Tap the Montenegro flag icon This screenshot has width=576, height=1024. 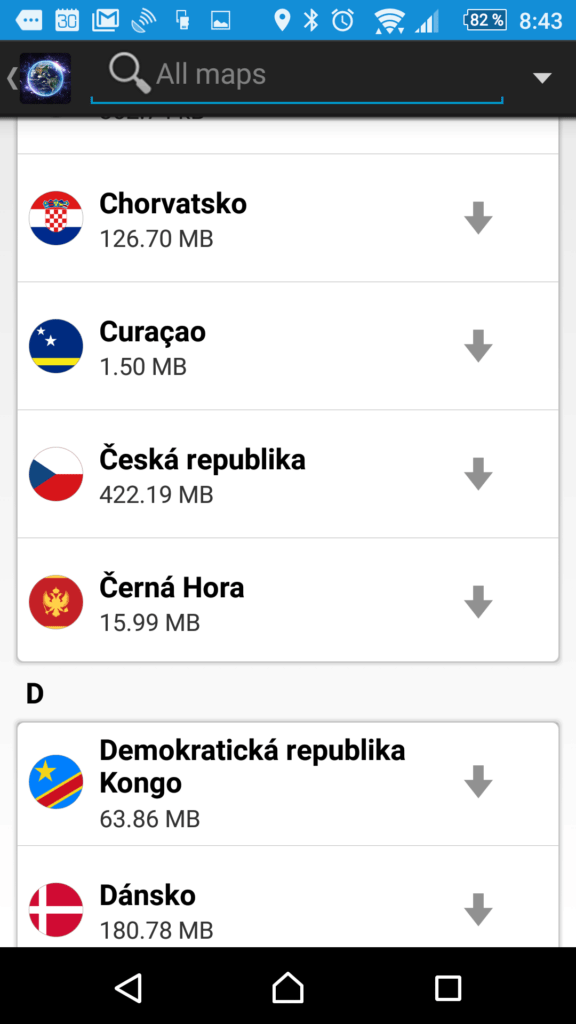(56, 602)
